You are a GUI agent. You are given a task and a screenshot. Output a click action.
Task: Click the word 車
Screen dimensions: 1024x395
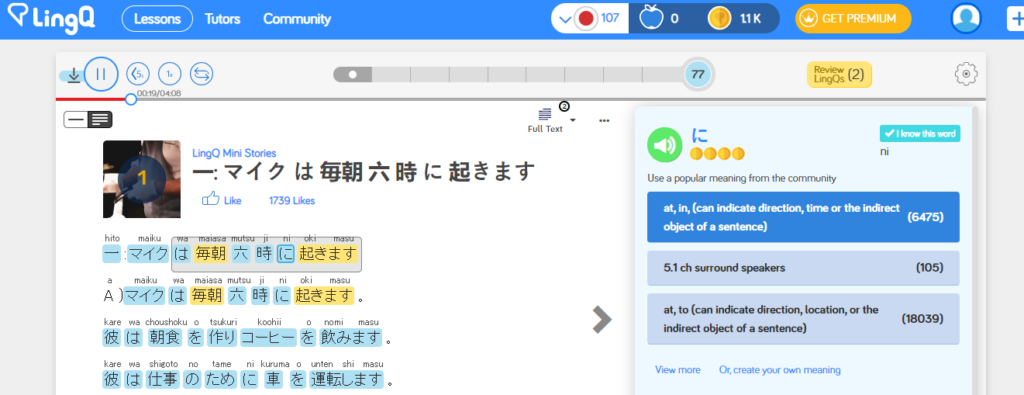[273, 379]
